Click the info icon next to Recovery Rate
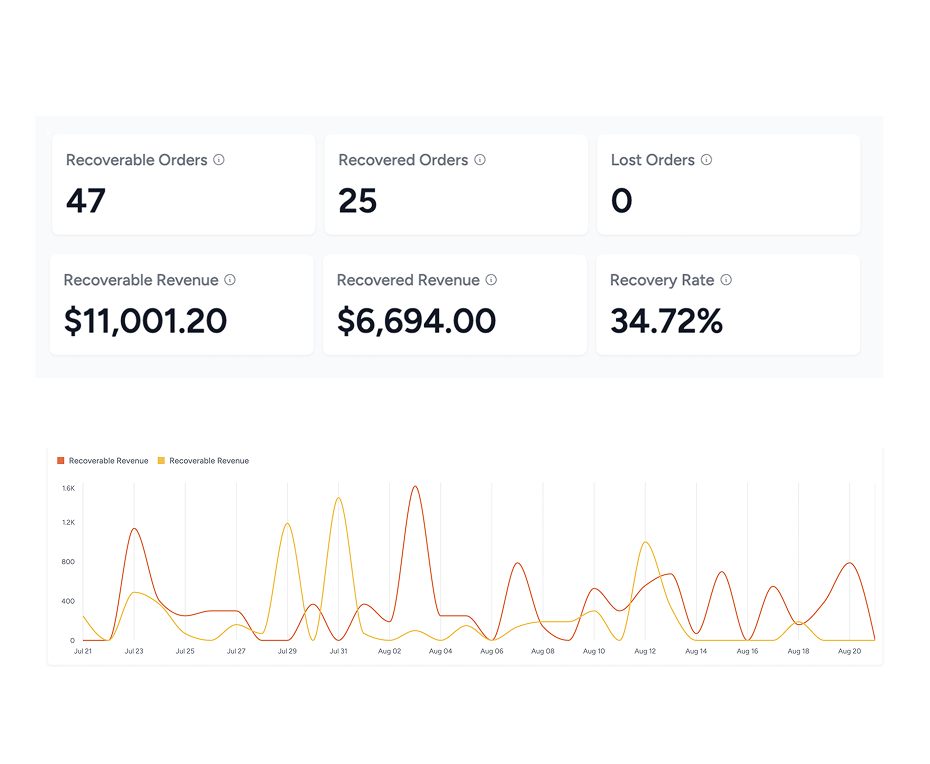Viewport: 930px width, 764px height. (726, 280)
